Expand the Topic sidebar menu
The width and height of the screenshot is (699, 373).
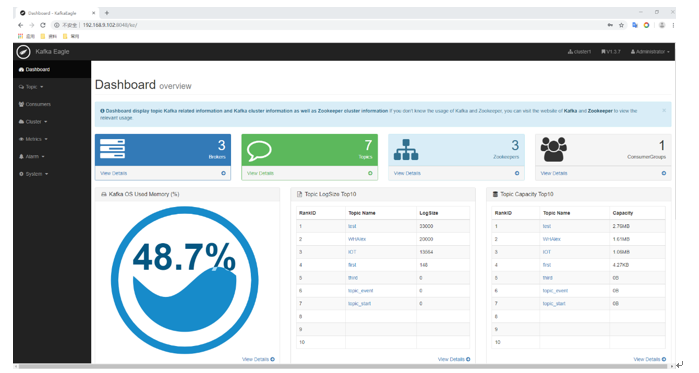click(x=52, y=87)
